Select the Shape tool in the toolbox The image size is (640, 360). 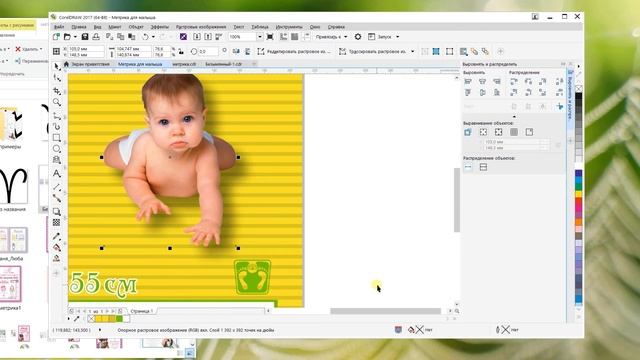point(57,78)
